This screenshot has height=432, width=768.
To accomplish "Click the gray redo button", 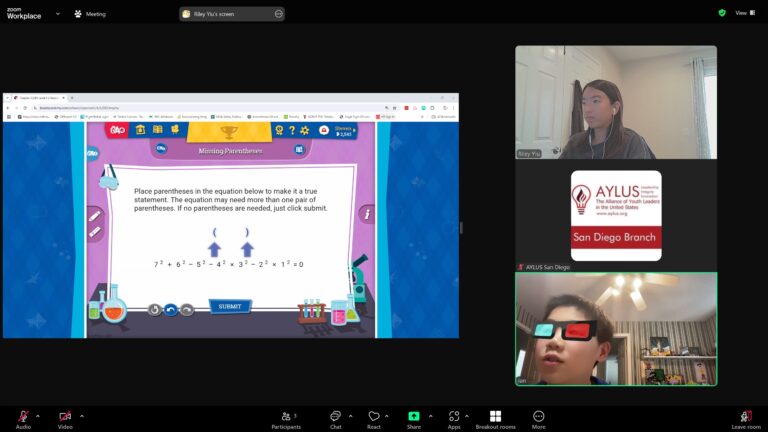I will pos(187,310).
